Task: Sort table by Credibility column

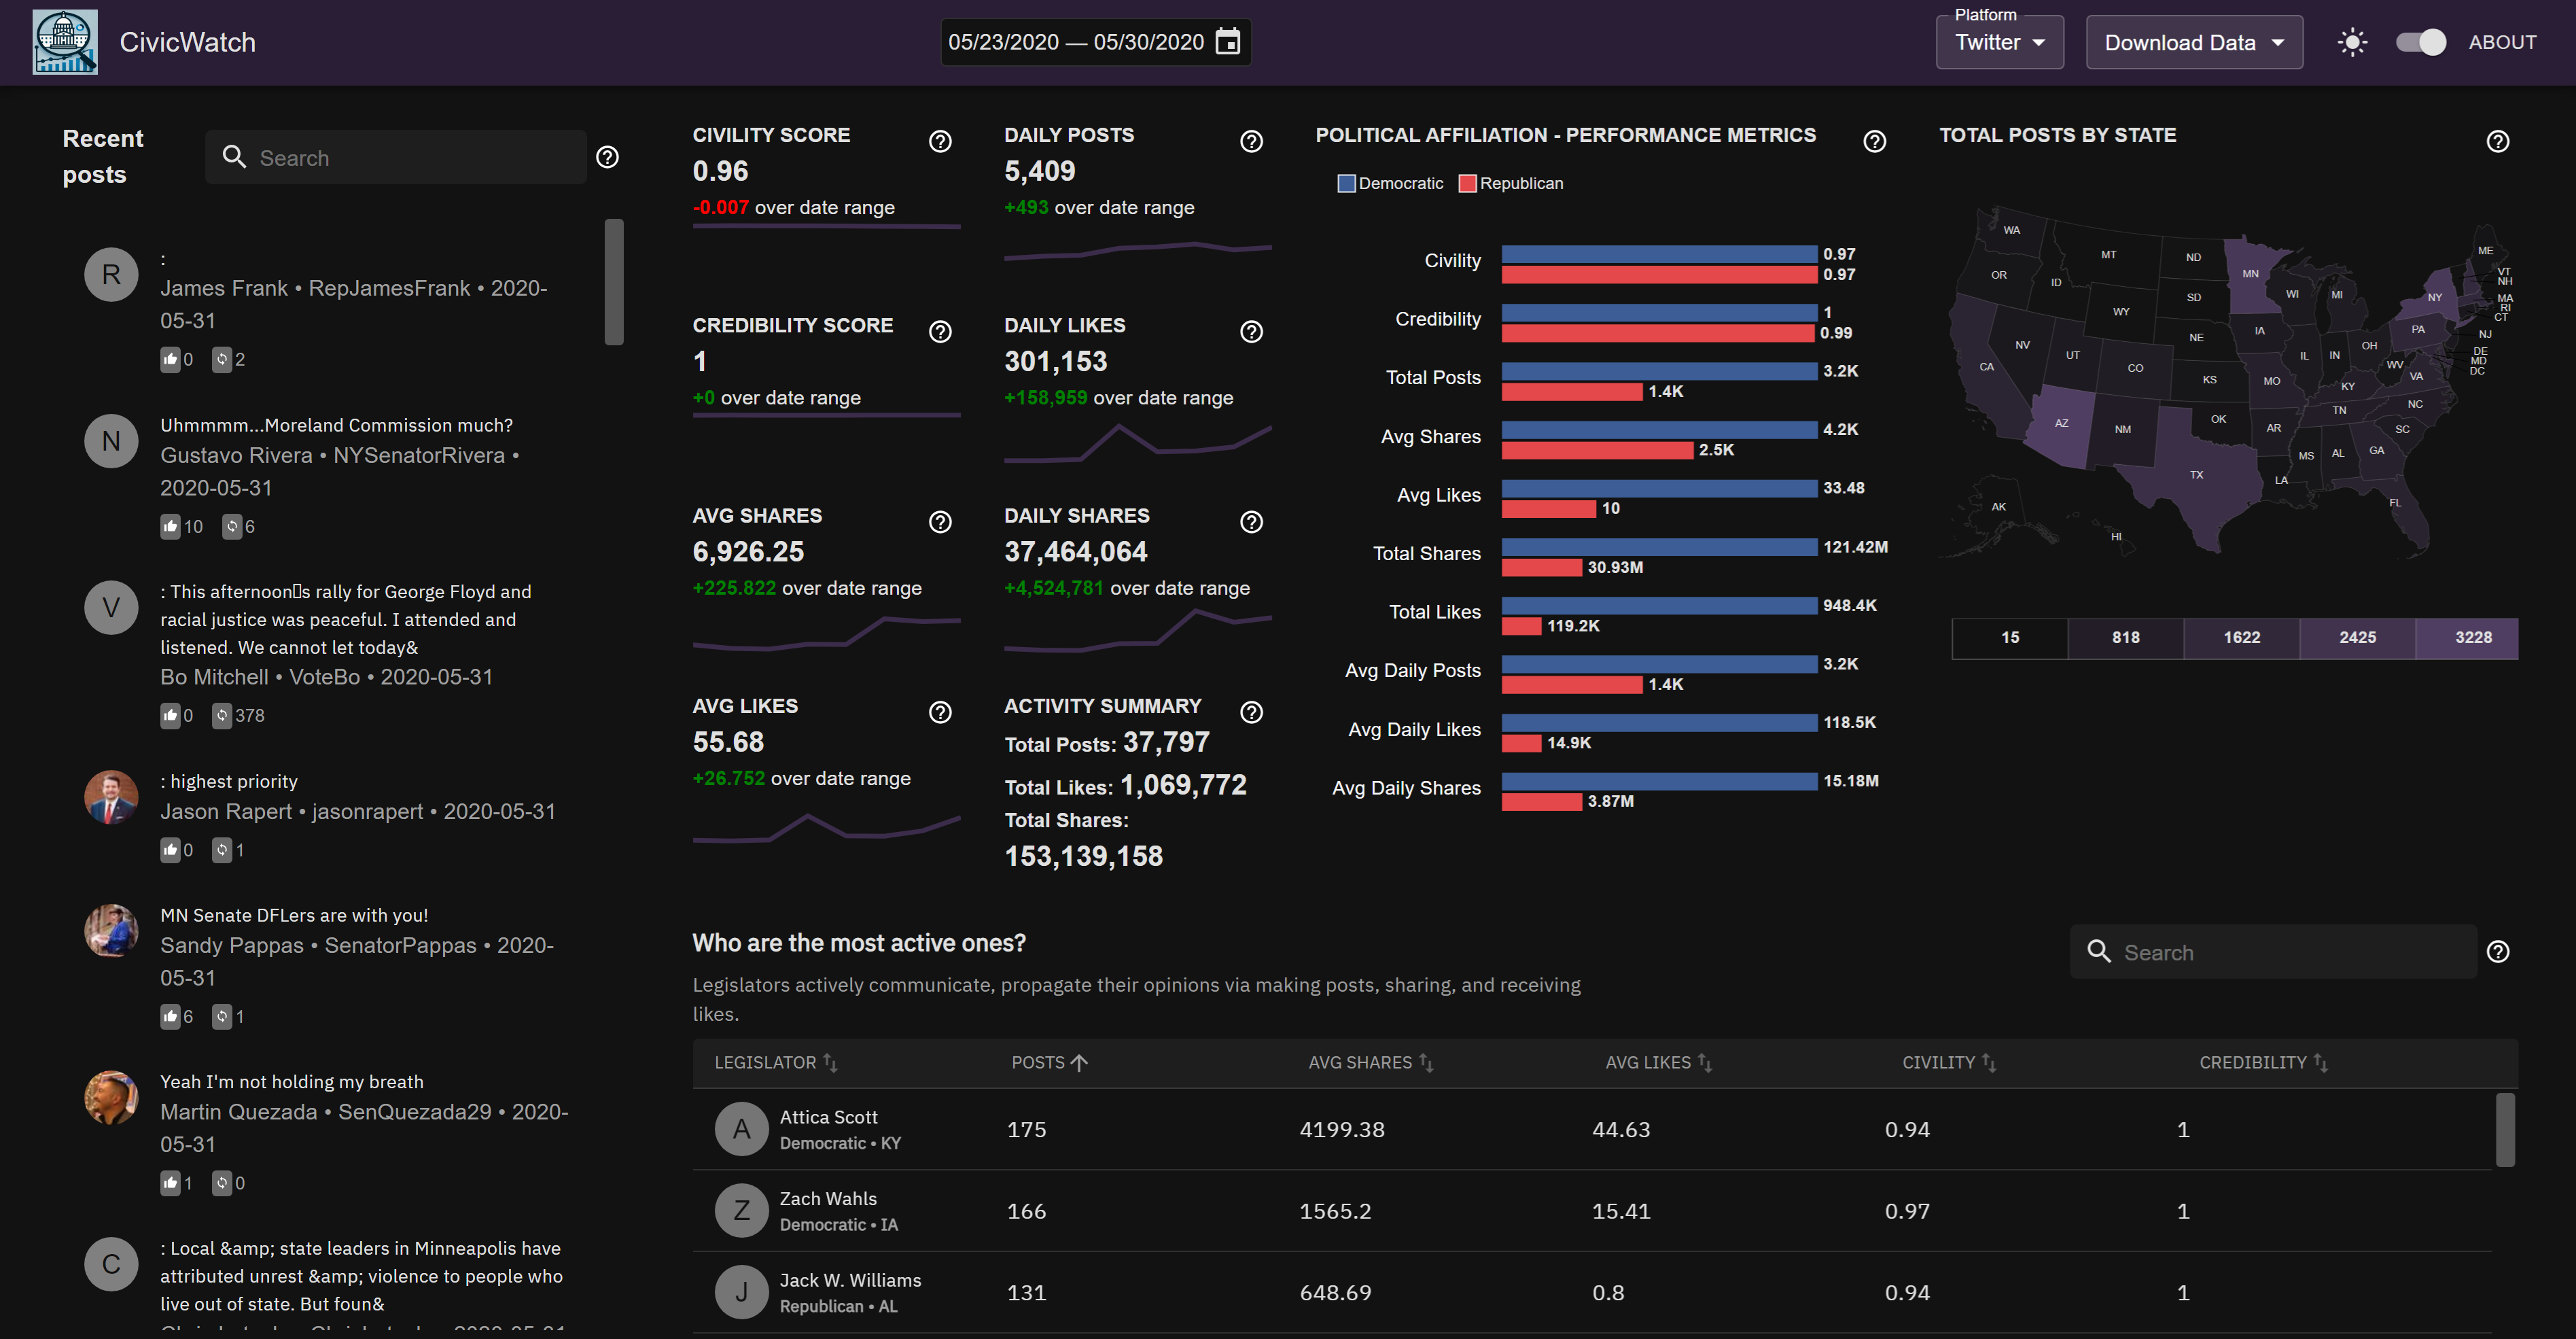Action: 2263,1062
